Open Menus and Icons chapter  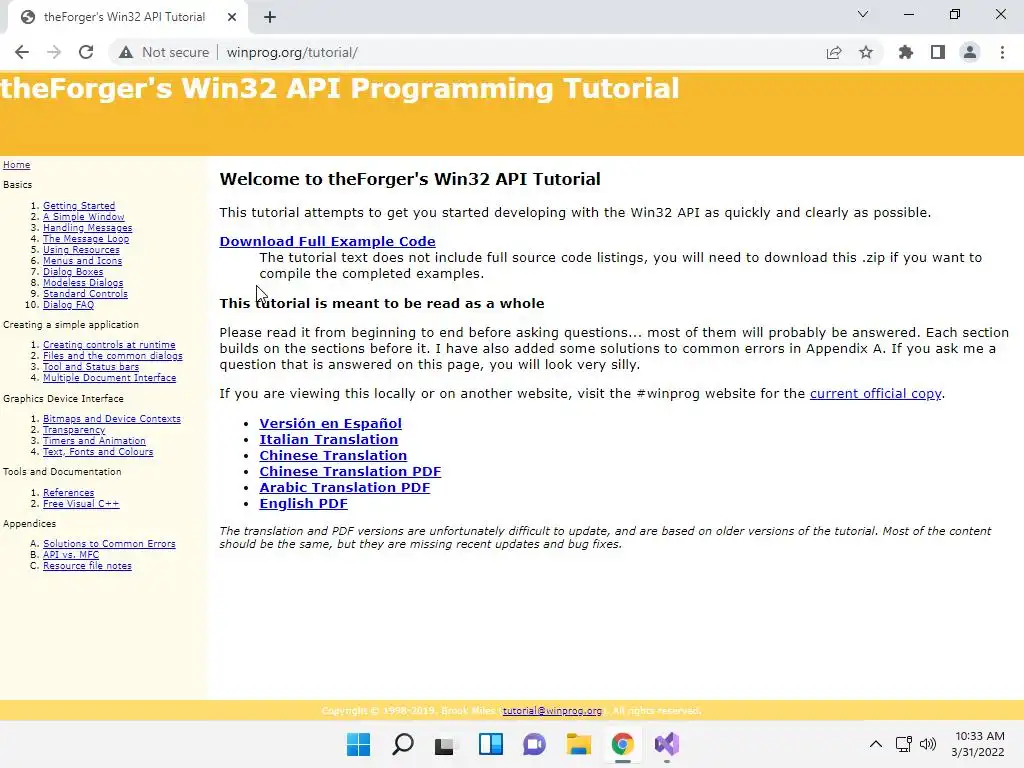82,261
